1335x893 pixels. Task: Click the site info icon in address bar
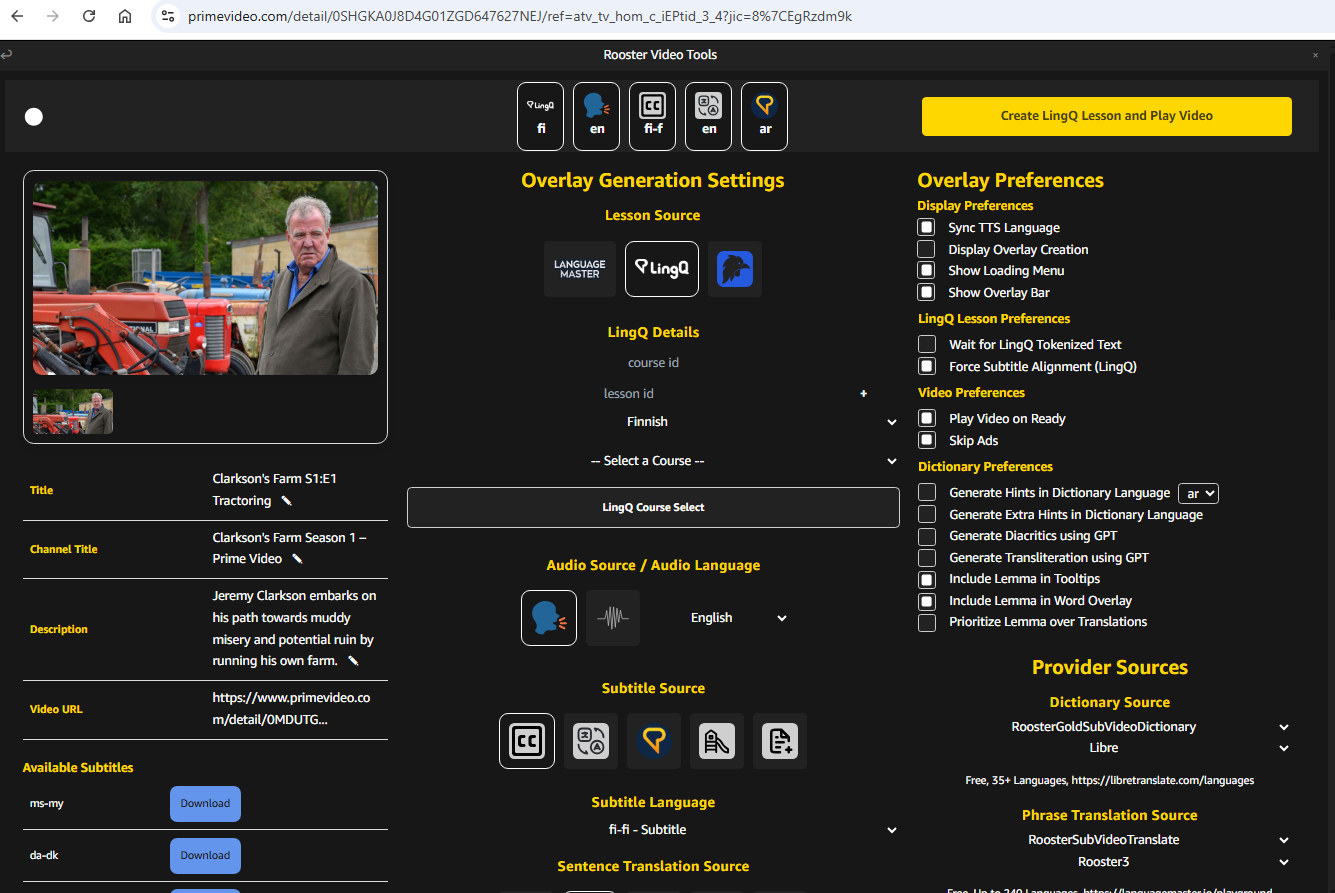pos(168,16)
